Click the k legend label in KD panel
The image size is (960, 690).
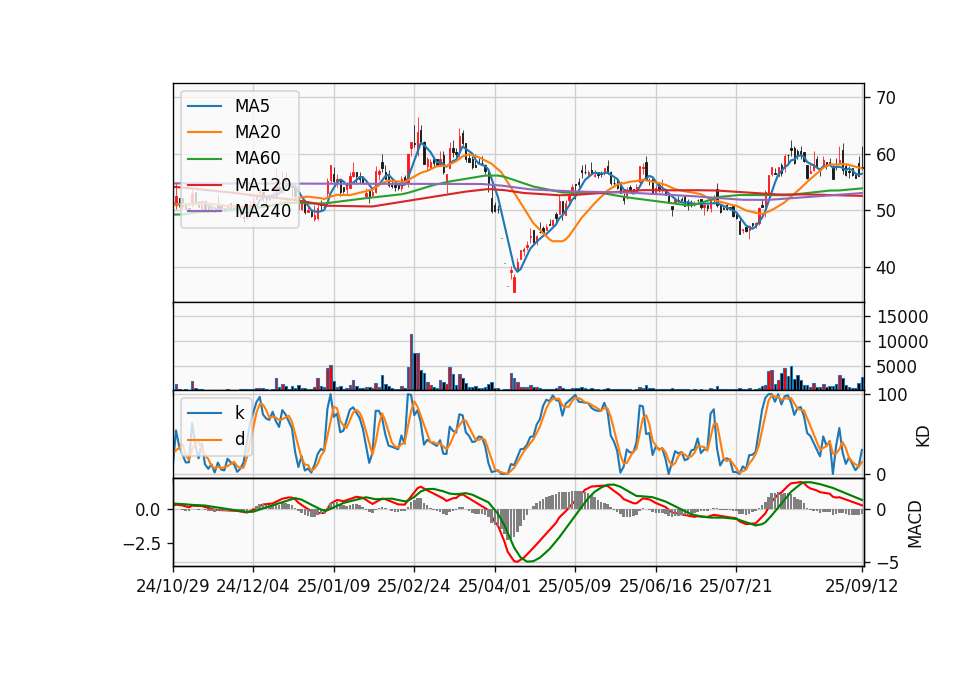click(x=239, y=413)
